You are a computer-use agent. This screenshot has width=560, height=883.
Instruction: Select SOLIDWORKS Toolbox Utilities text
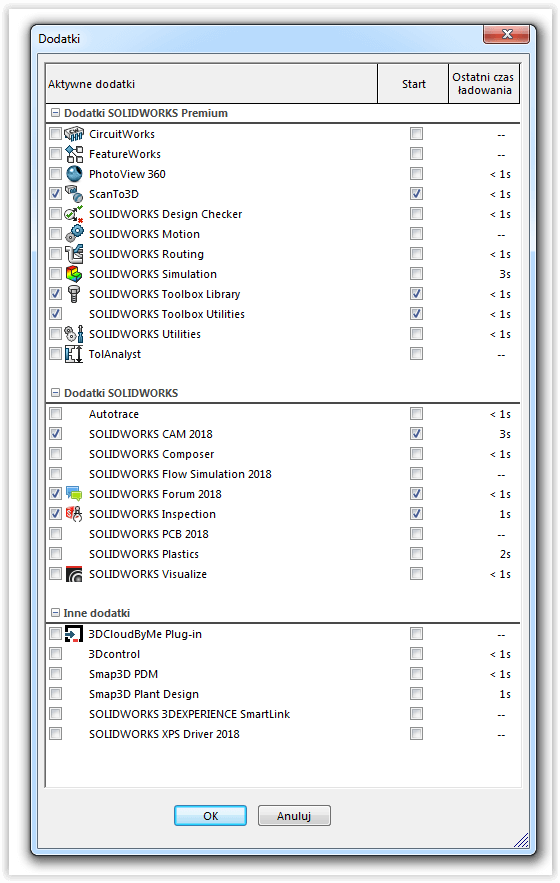click(x=167, y=314)
